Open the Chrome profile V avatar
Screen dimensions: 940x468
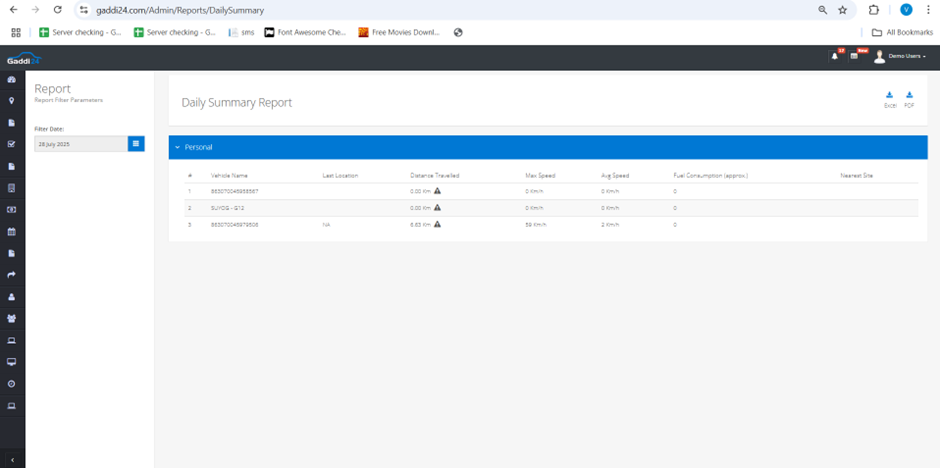pos(906,10)
